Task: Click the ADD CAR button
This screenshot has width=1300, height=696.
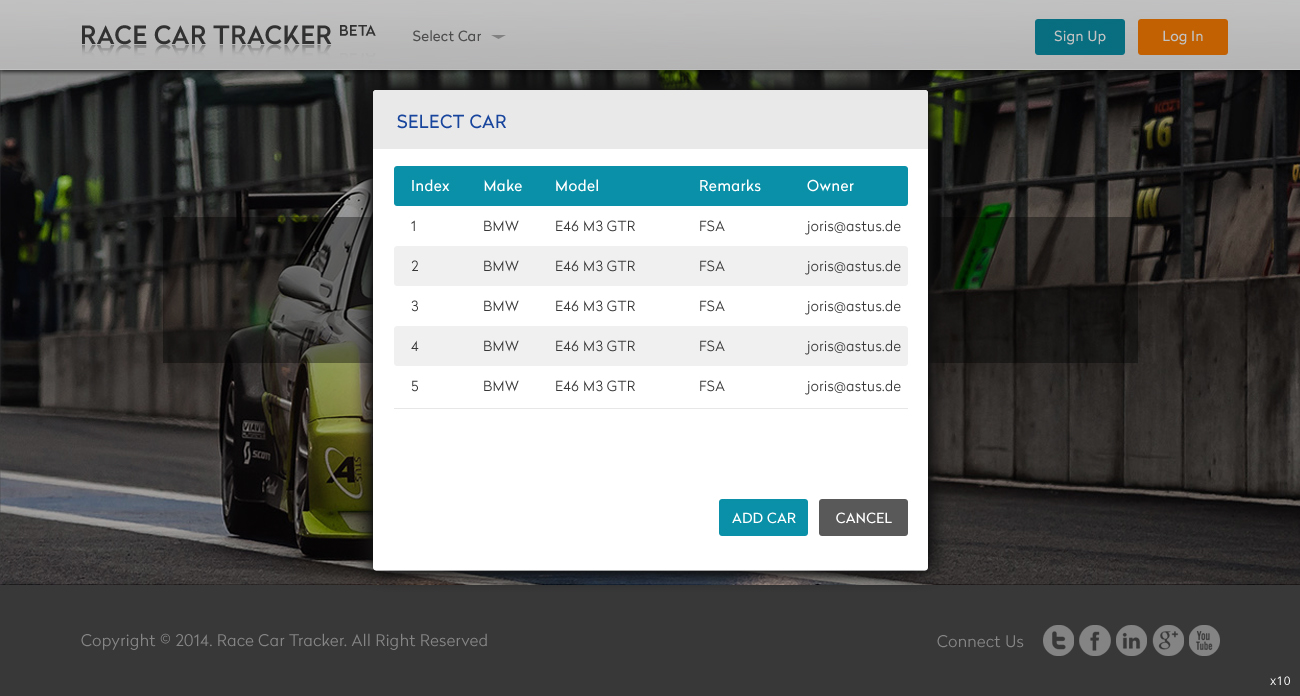Action: point(763,518)
